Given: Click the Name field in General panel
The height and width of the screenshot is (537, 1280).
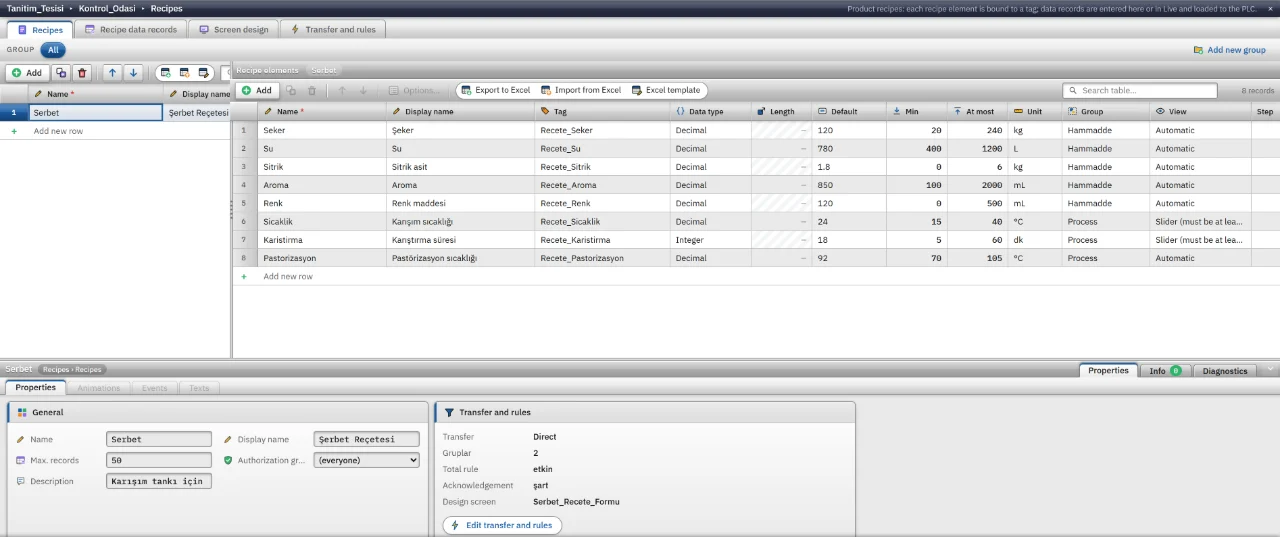Looking at the screenshot, I should coord(159,439).
